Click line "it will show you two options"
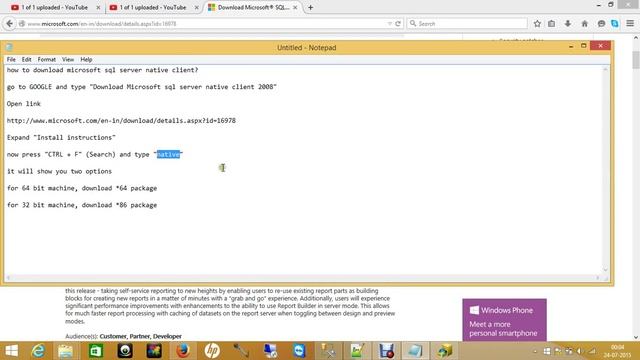640x360 pixels. click(x=59, y=171)
